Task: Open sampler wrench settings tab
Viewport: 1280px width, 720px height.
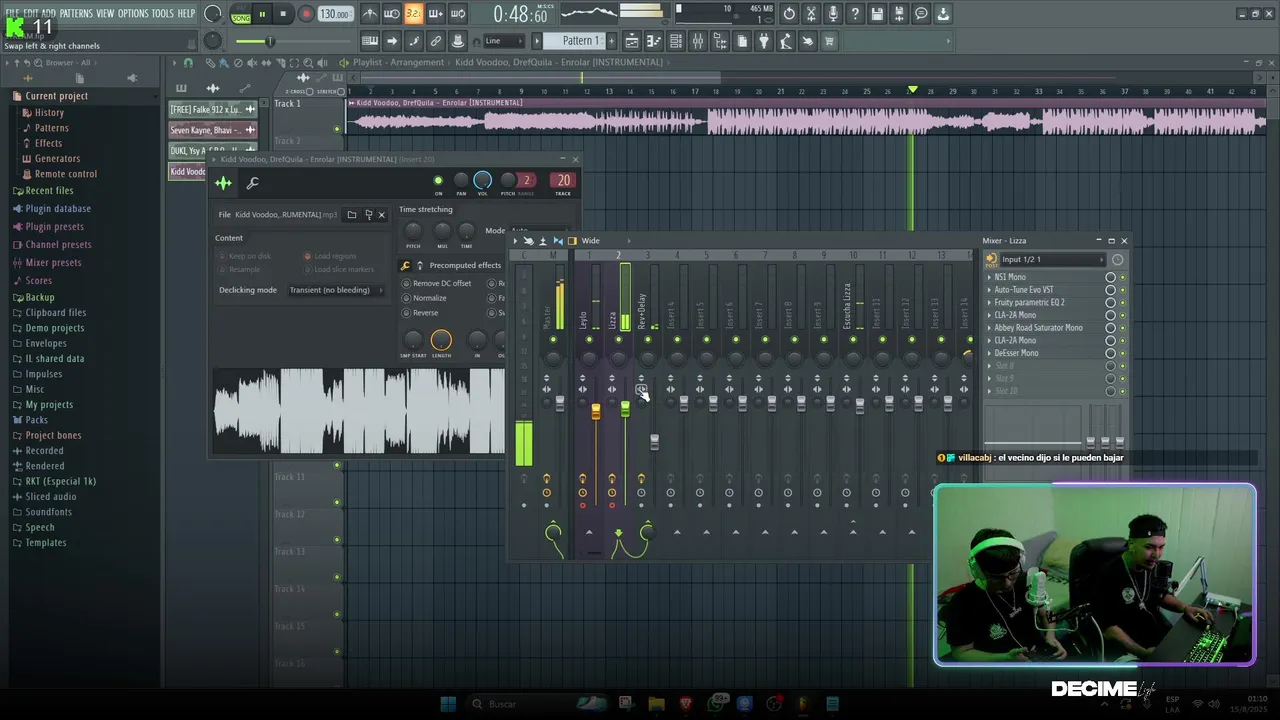Action: (x=252, y=183)
